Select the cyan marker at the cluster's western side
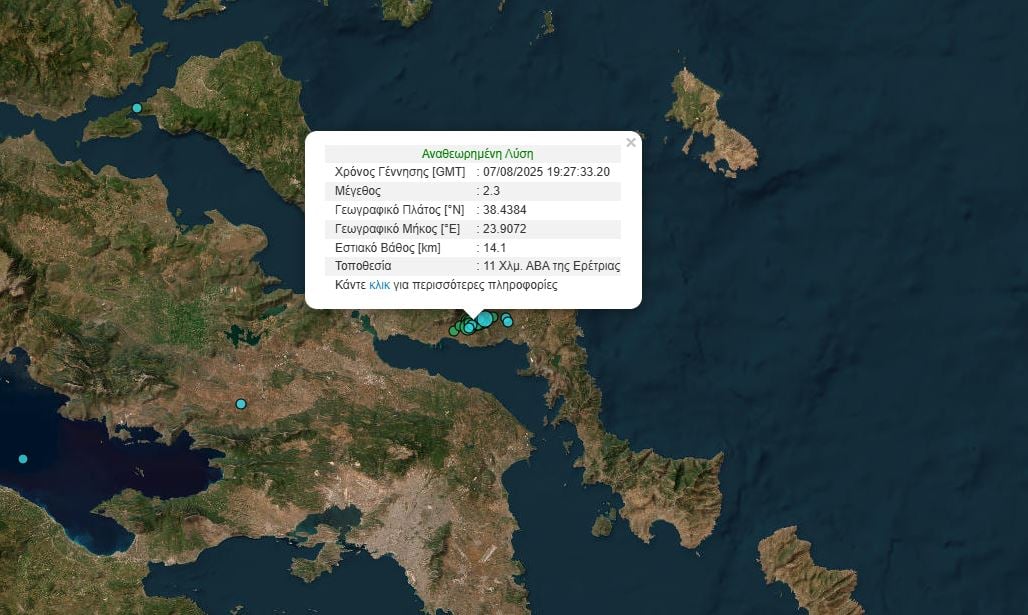The width and height of the screenshot is (1028, 615). [x=469, y=327]
